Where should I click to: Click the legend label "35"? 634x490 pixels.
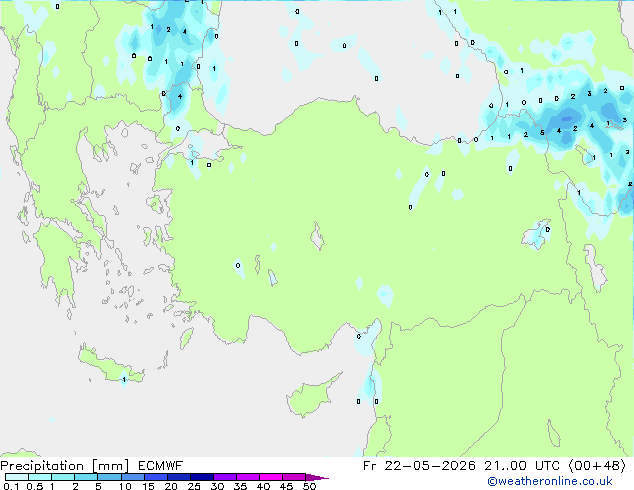[240, 486]
